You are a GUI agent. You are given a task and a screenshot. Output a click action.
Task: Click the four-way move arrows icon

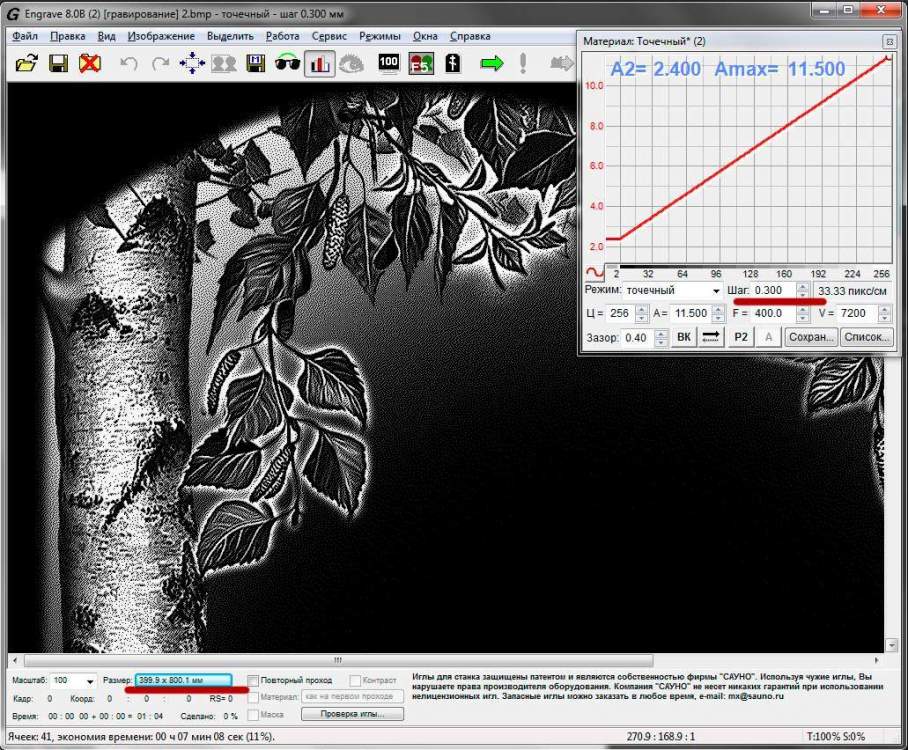click(191, 63)
